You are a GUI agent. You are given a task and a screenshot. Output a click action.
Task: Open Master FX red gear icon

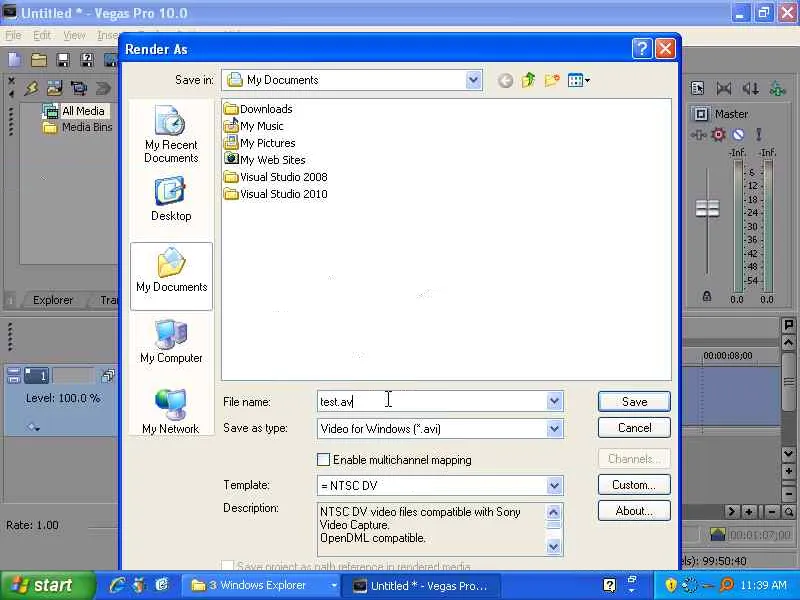pos(718,134)
